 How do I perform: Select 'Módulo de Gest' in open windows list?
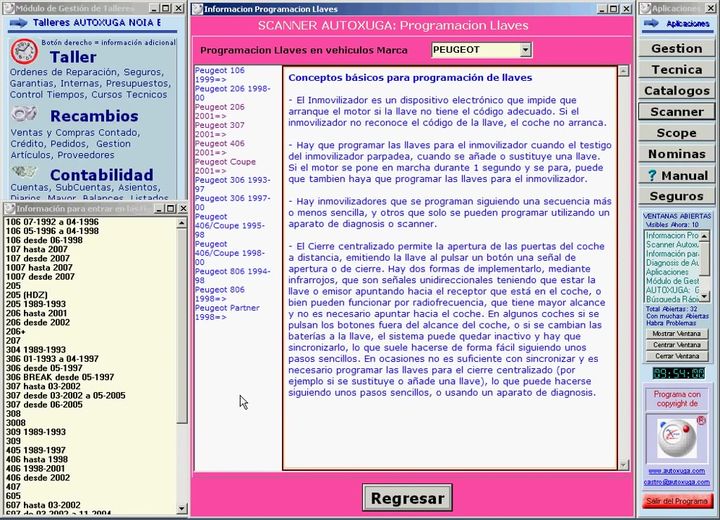tap(672, 281)
